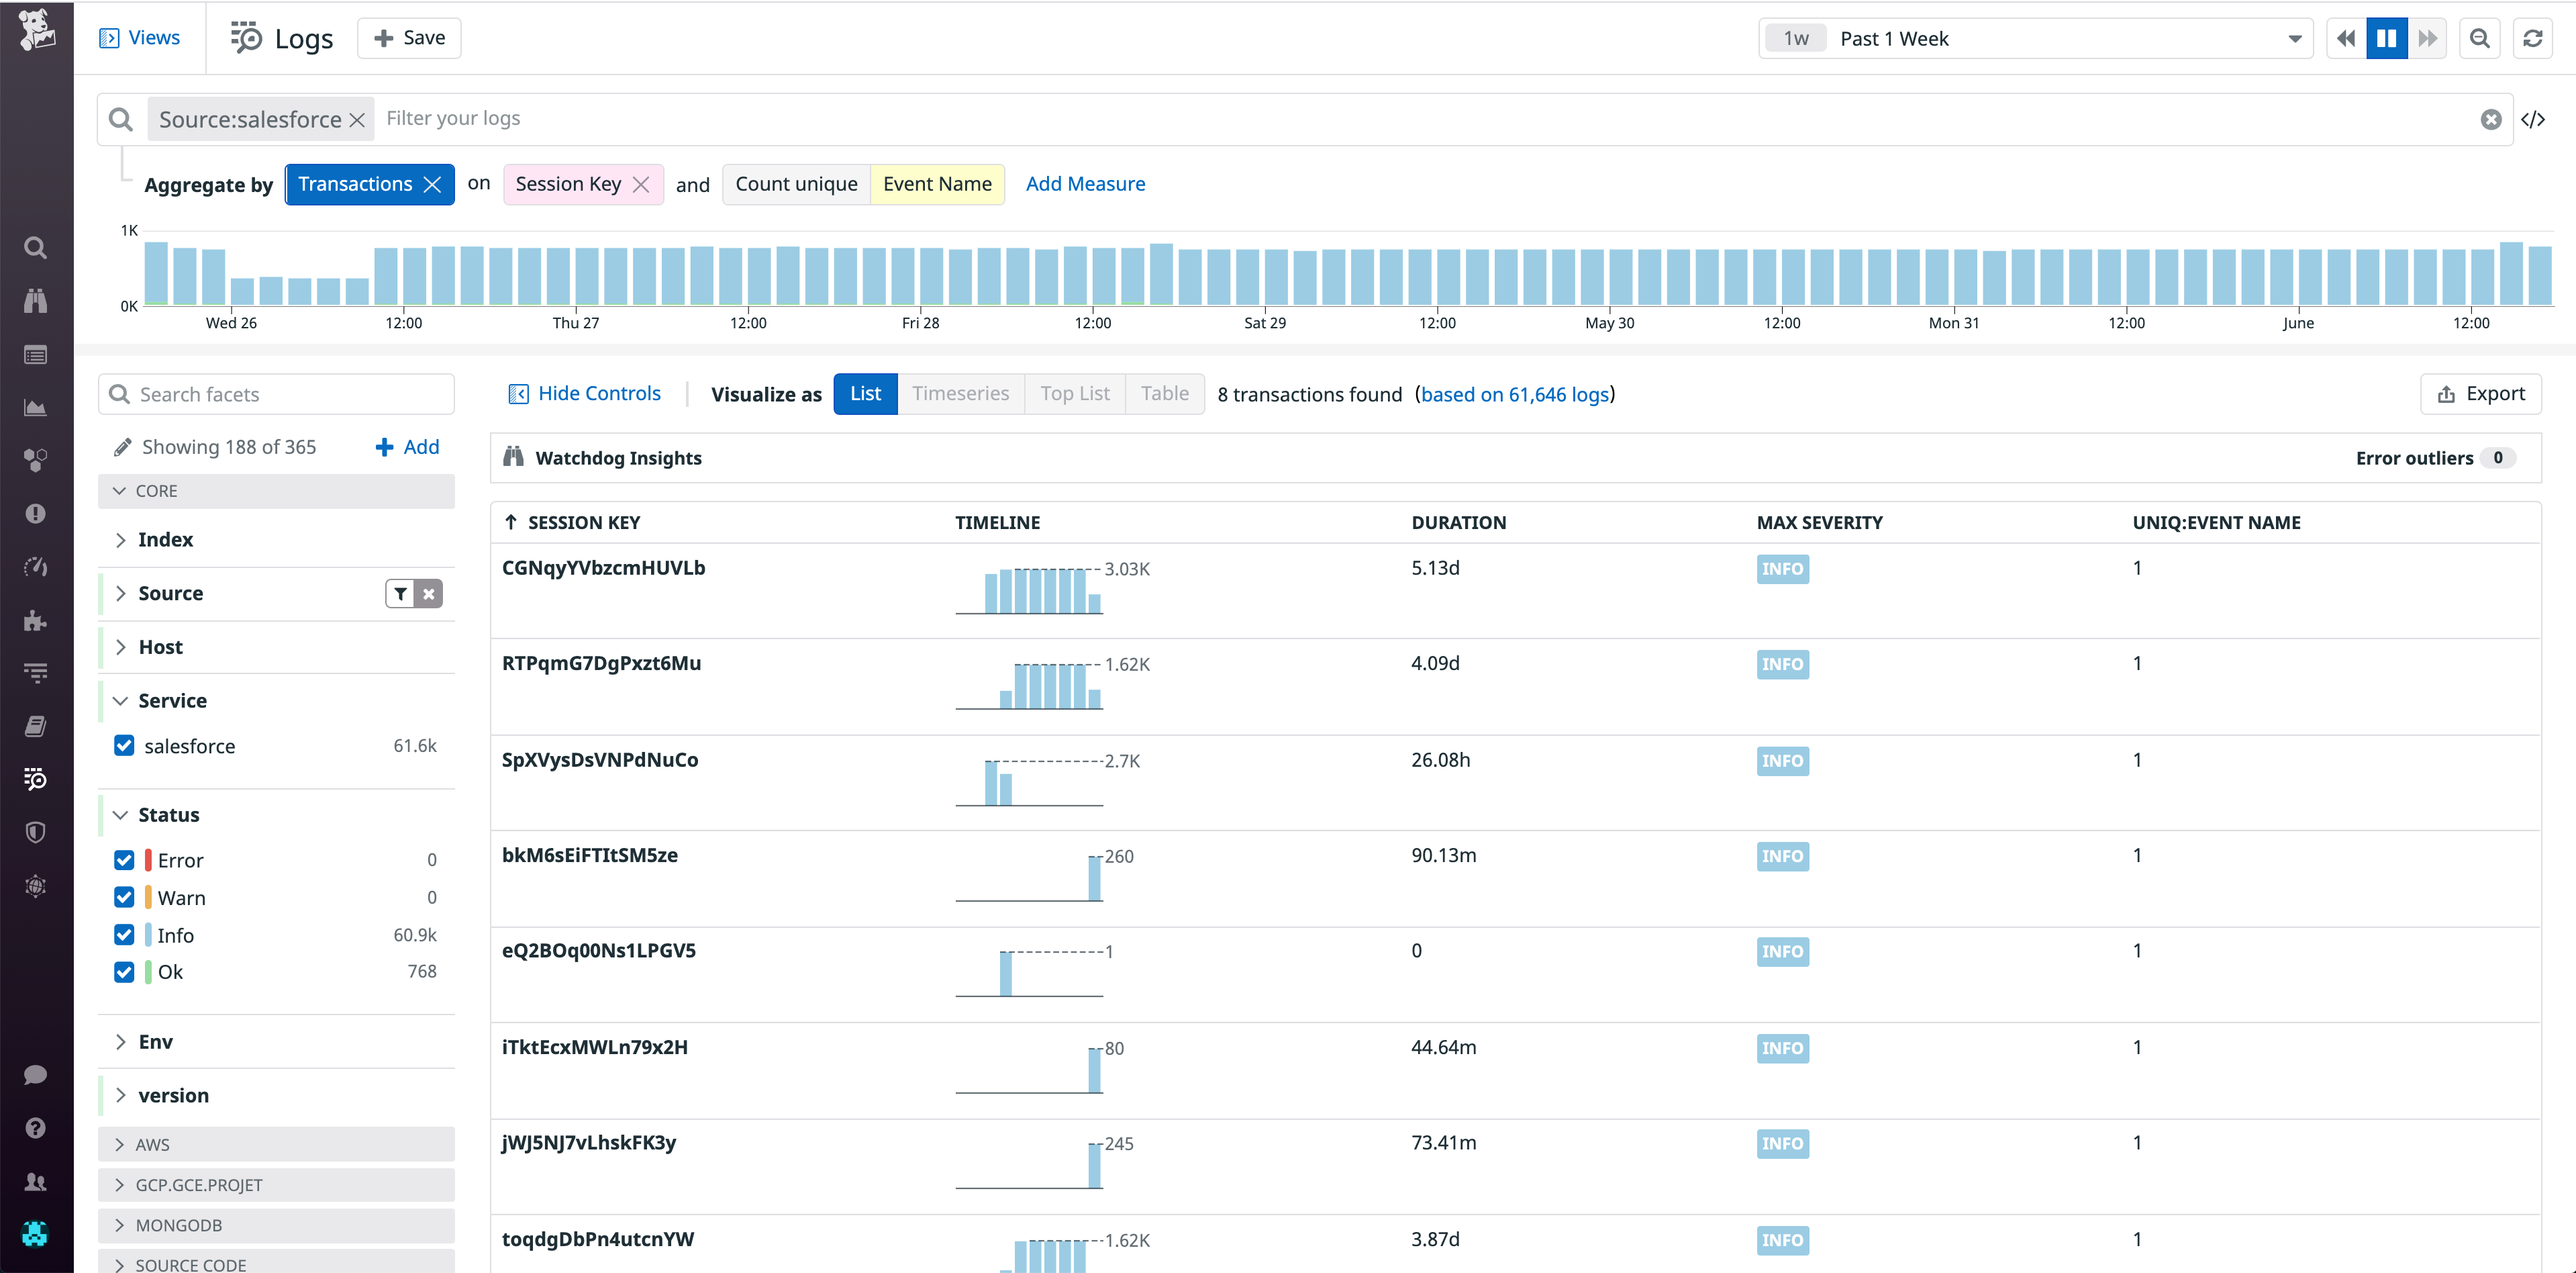Select the Logs icon in the left sidebar
Screen dimensions: 2576x1273
[x=36, y=779]
